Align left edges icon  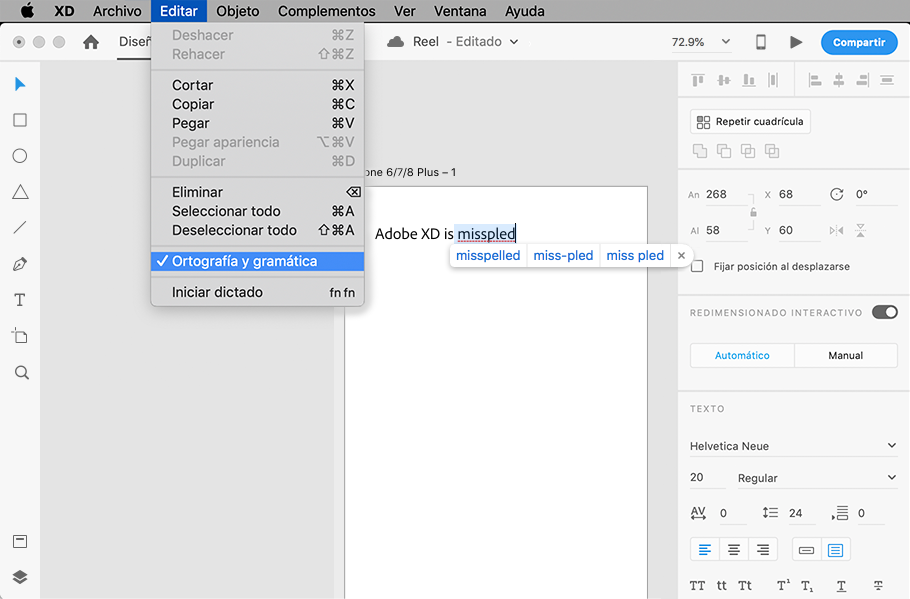pos(815,80)
